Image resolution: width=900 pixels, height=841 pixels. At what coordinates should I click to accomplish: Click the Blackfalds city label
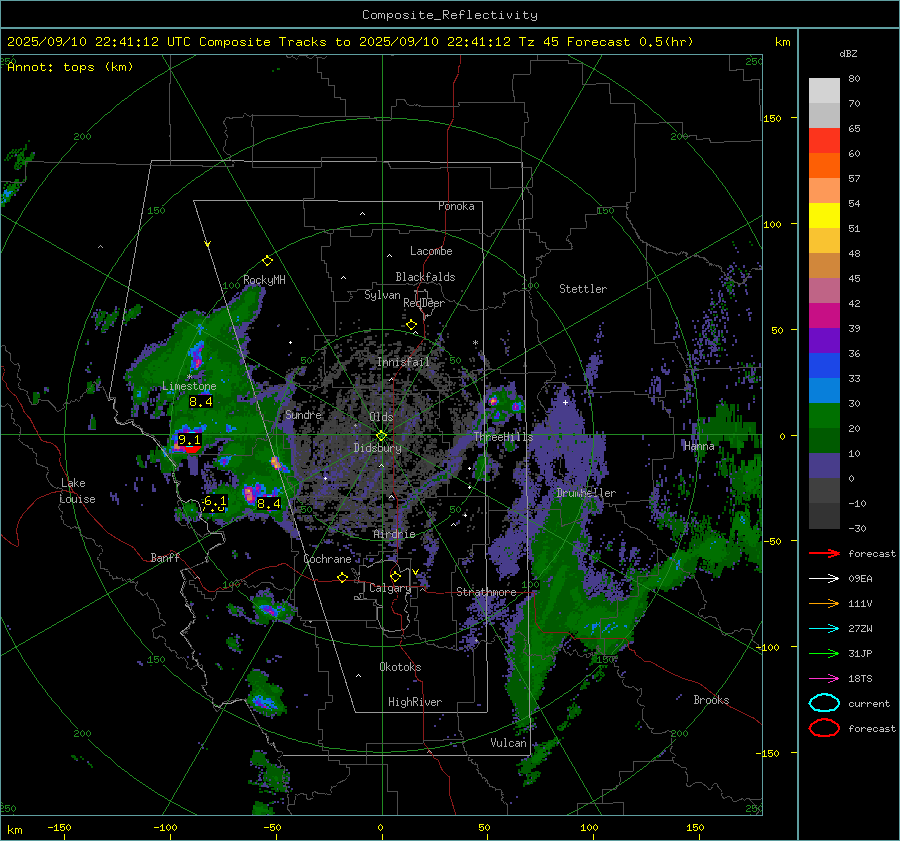pyautogui.click(x=425, y=277)
